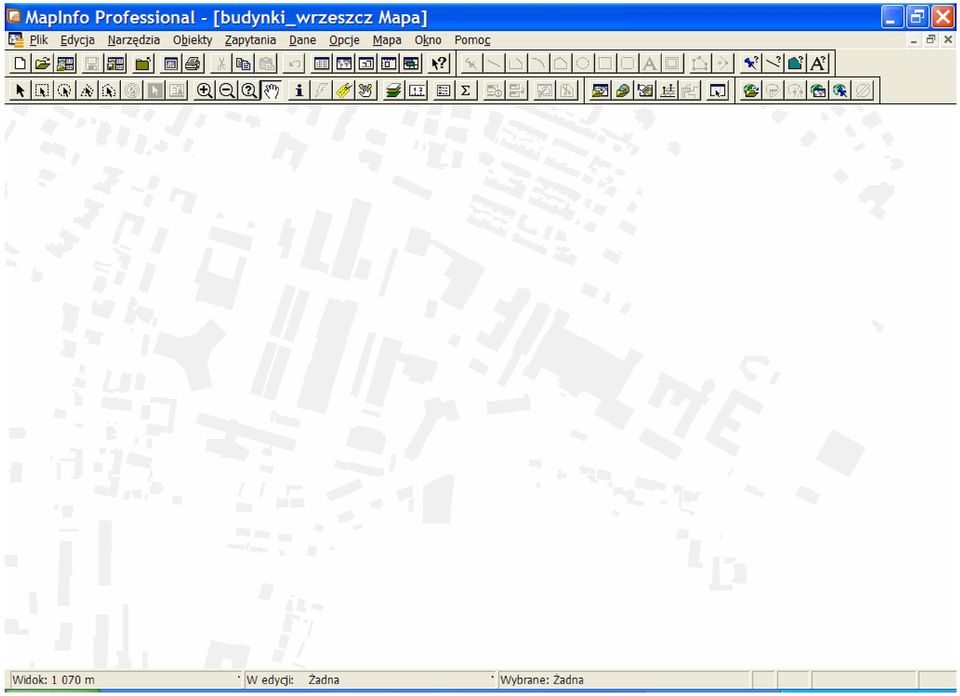Image resolution: width=960 pixels, height=696 pixels.
Task: Open the Mapa menu
Action: click(x=387, y=40)
